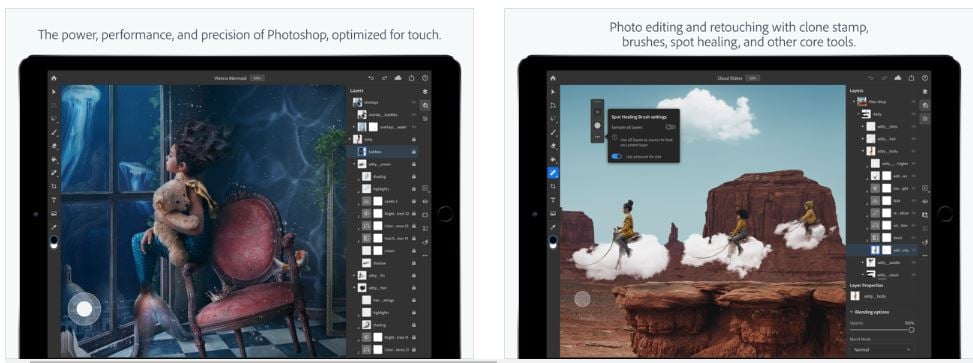
Task: Adjust the Opacity slider handle
Action: pyautogui.click(x=911, y=330)
